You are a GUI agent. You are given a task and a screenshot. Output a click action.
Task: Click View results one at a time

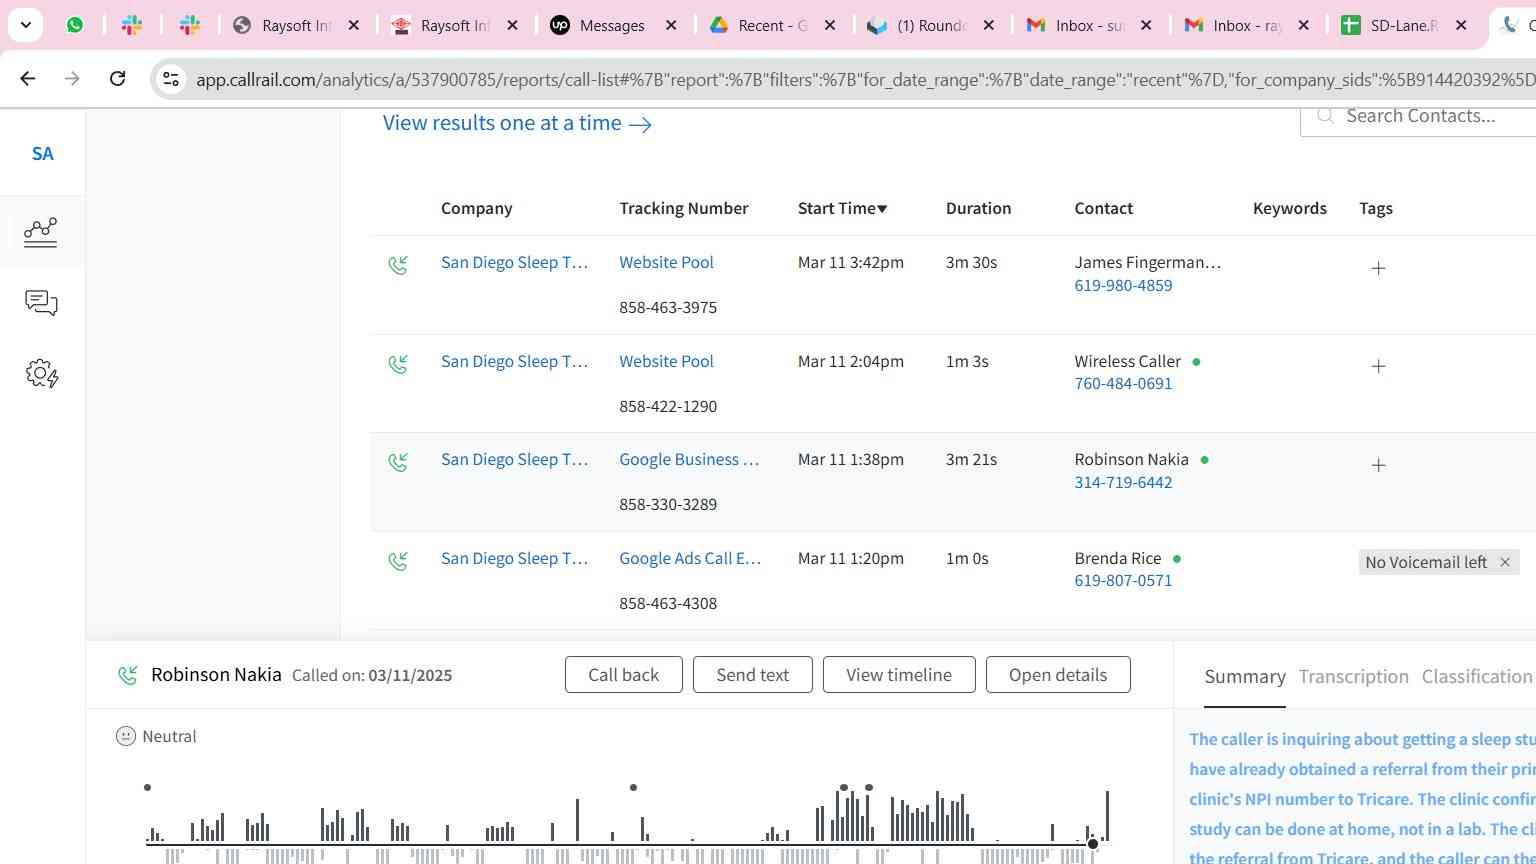[517, 123]
